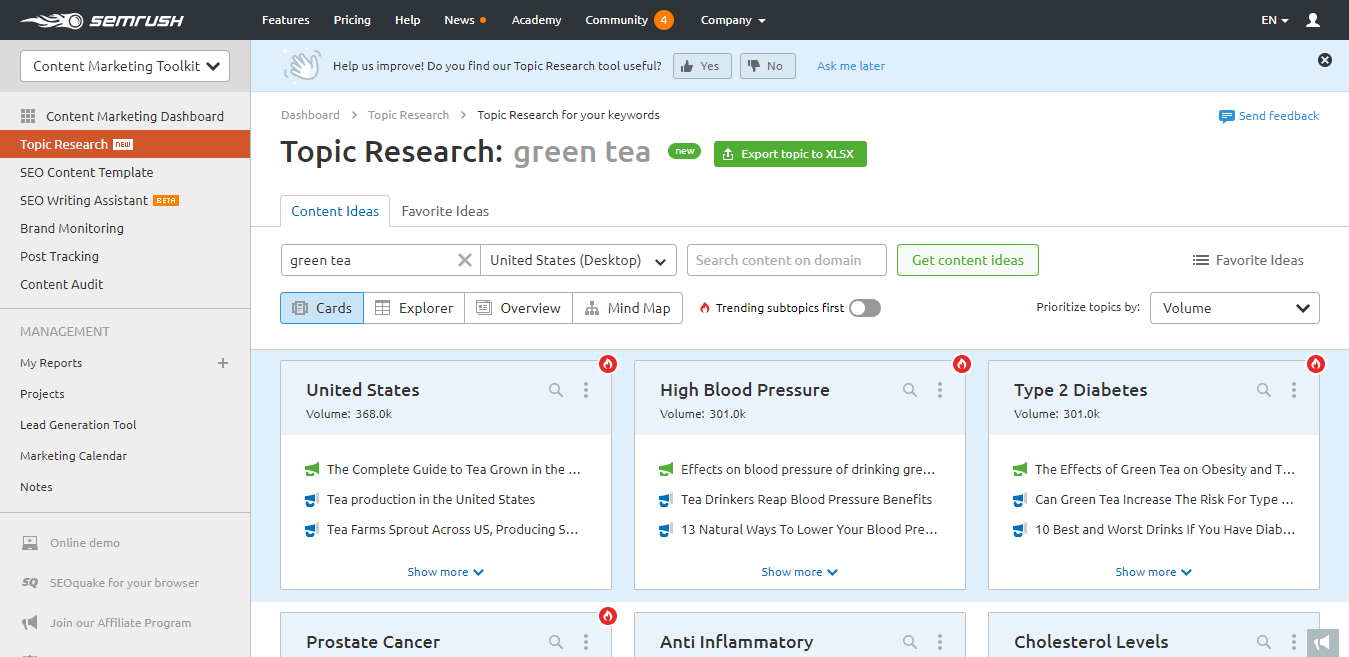Viewport: 1349px width, 657px height.
Task: Click trending flame on Type 2 Diabetes card
Action: (x=1316, y=364)
